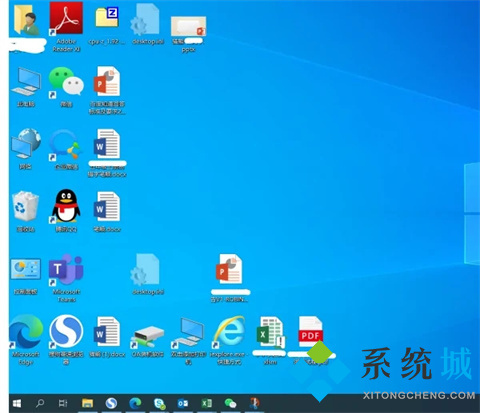Open the add-printer computer shortcut on the desktop

coord(188,333)
